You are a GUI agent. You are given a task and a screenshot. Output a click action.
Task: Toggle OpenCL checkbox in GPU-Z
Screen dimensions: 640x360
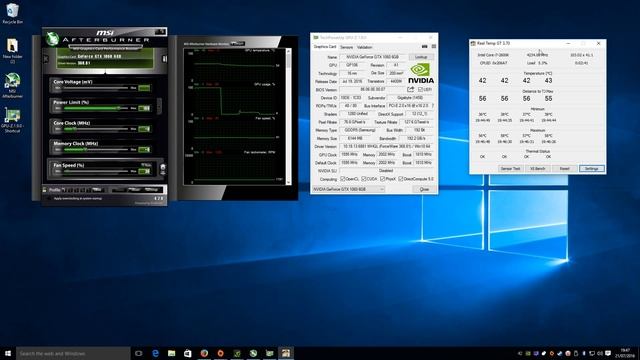(x=343, y=179)
